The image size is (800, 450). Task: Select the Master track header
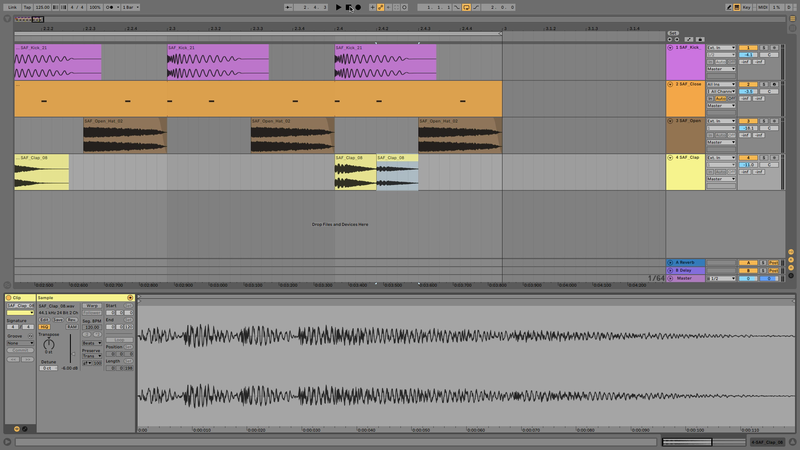(685, 279)
